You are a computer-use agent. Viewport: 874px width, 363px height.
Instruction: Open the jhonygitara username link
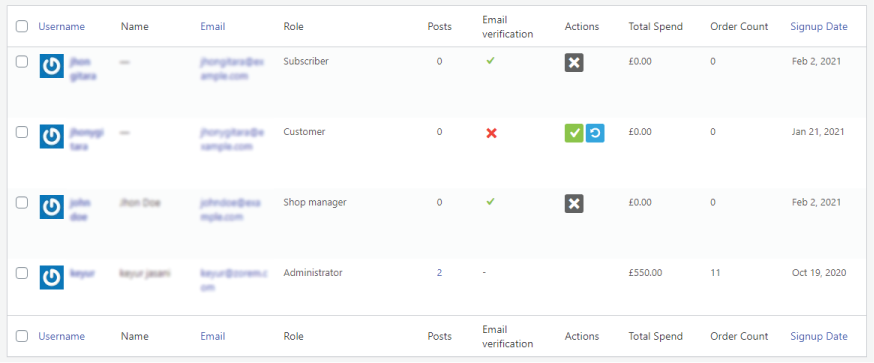click(86, 139)
